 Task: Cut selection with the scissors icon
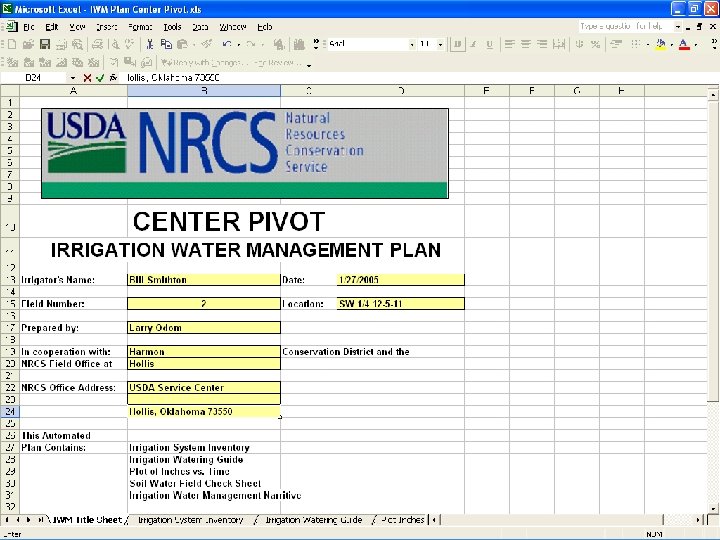click(x=149, y=44)
